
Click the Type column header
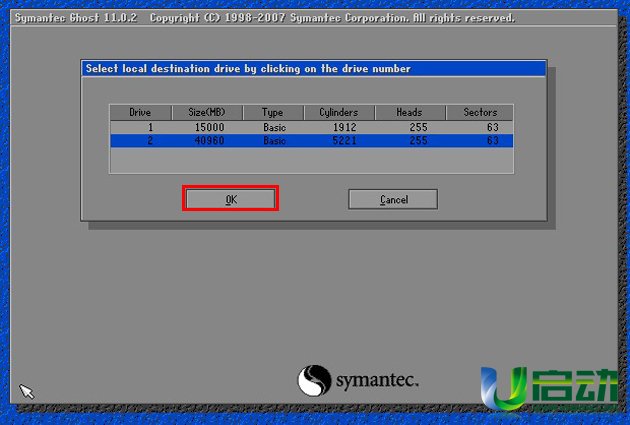pyautogui.click(x=273, y=112)
